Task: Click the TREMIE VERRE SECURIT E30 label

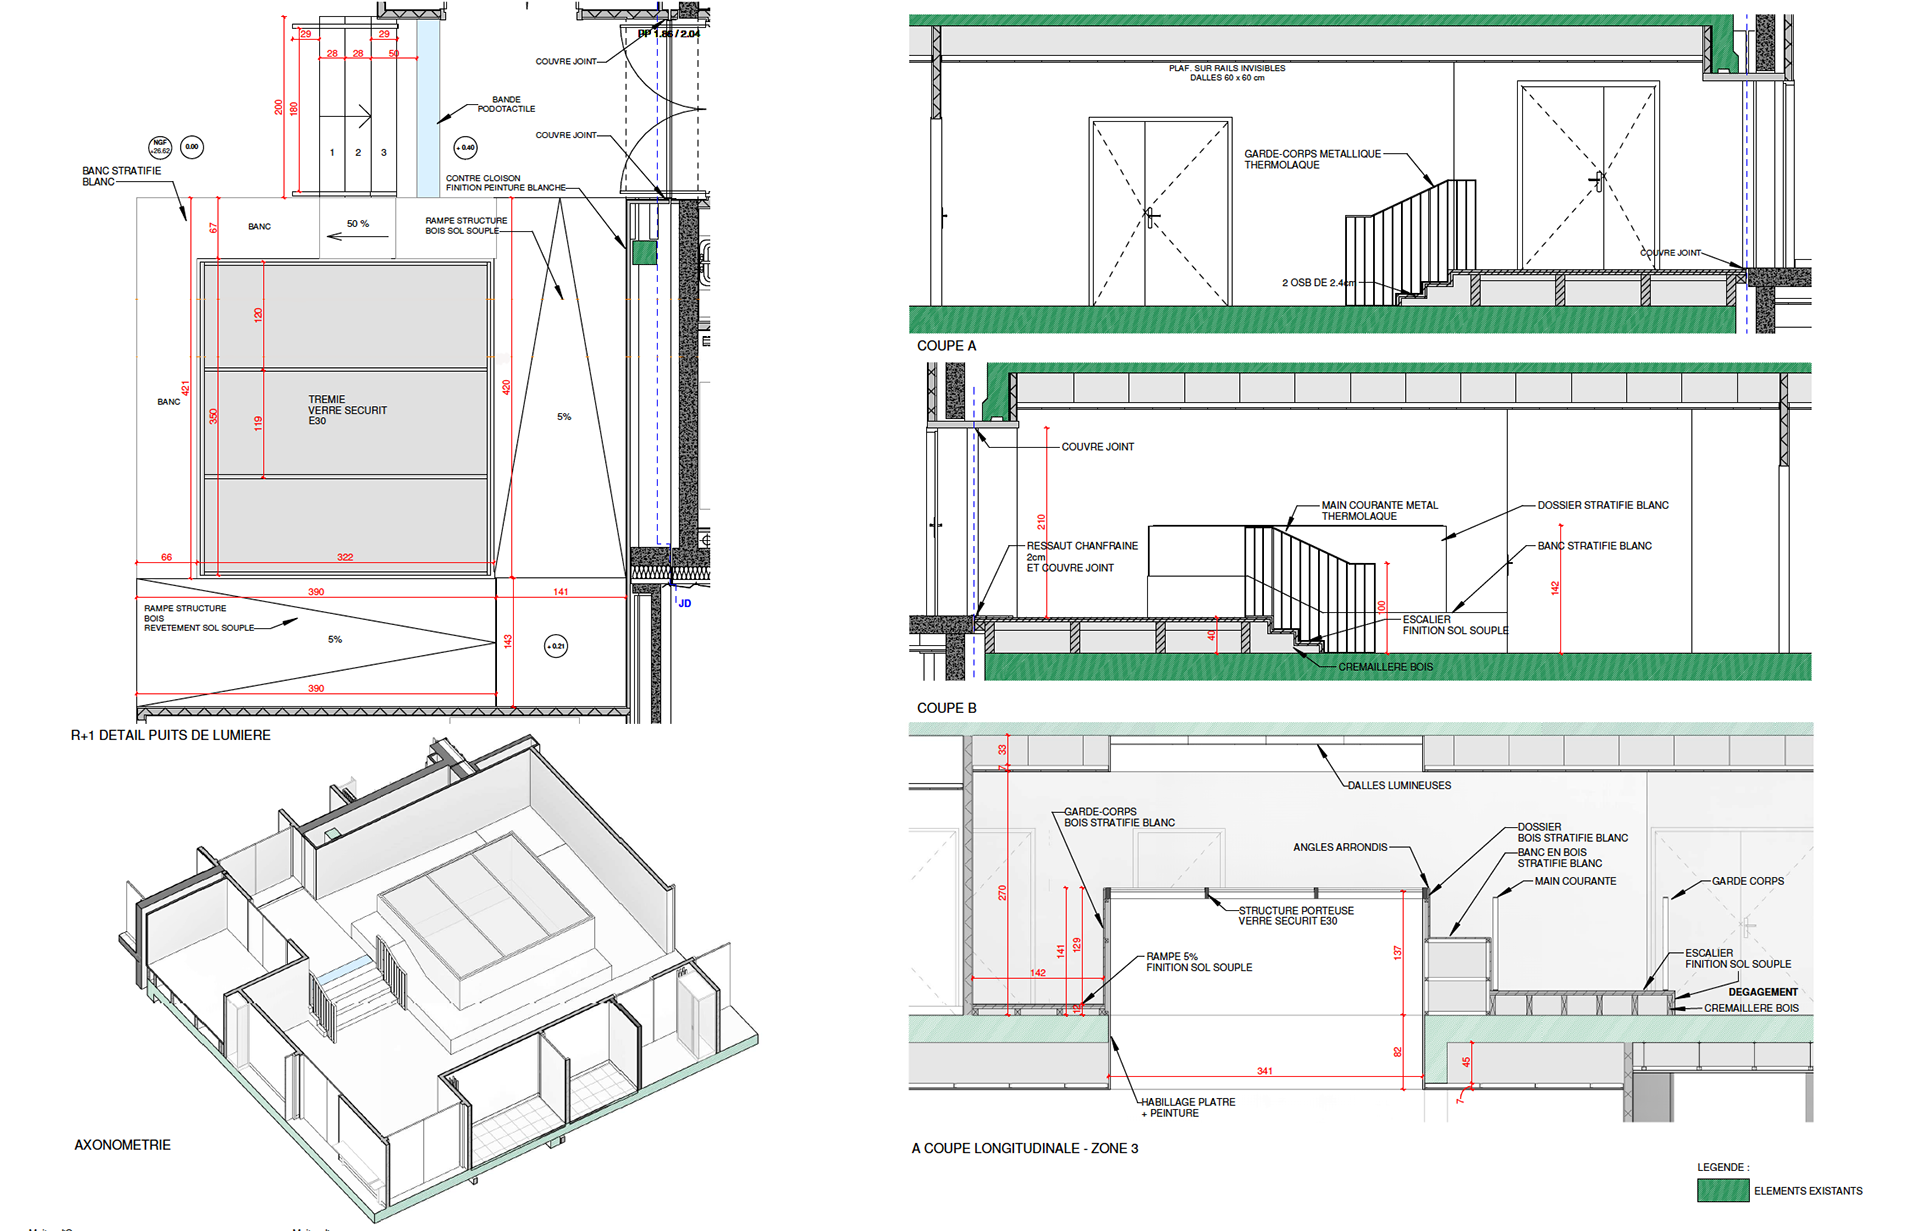Action: pyautogui.click(x=346, y=410)
